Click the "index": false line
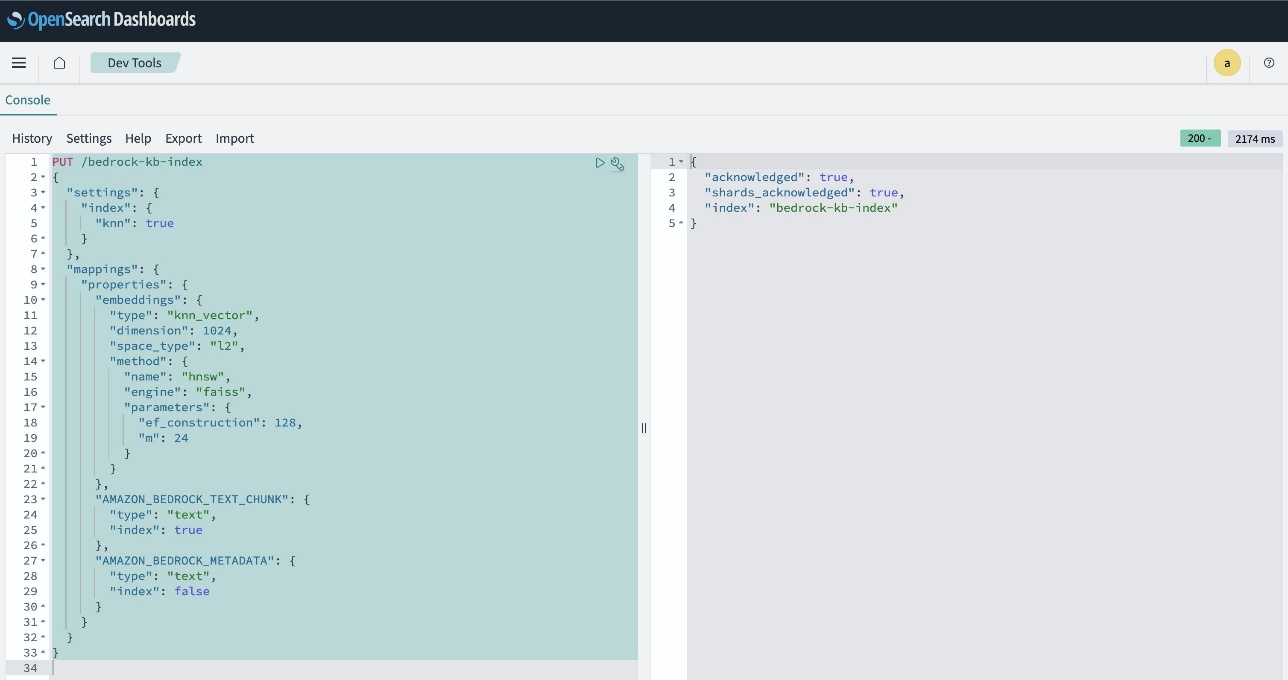The image size is (1288, 680). (160, 591)
